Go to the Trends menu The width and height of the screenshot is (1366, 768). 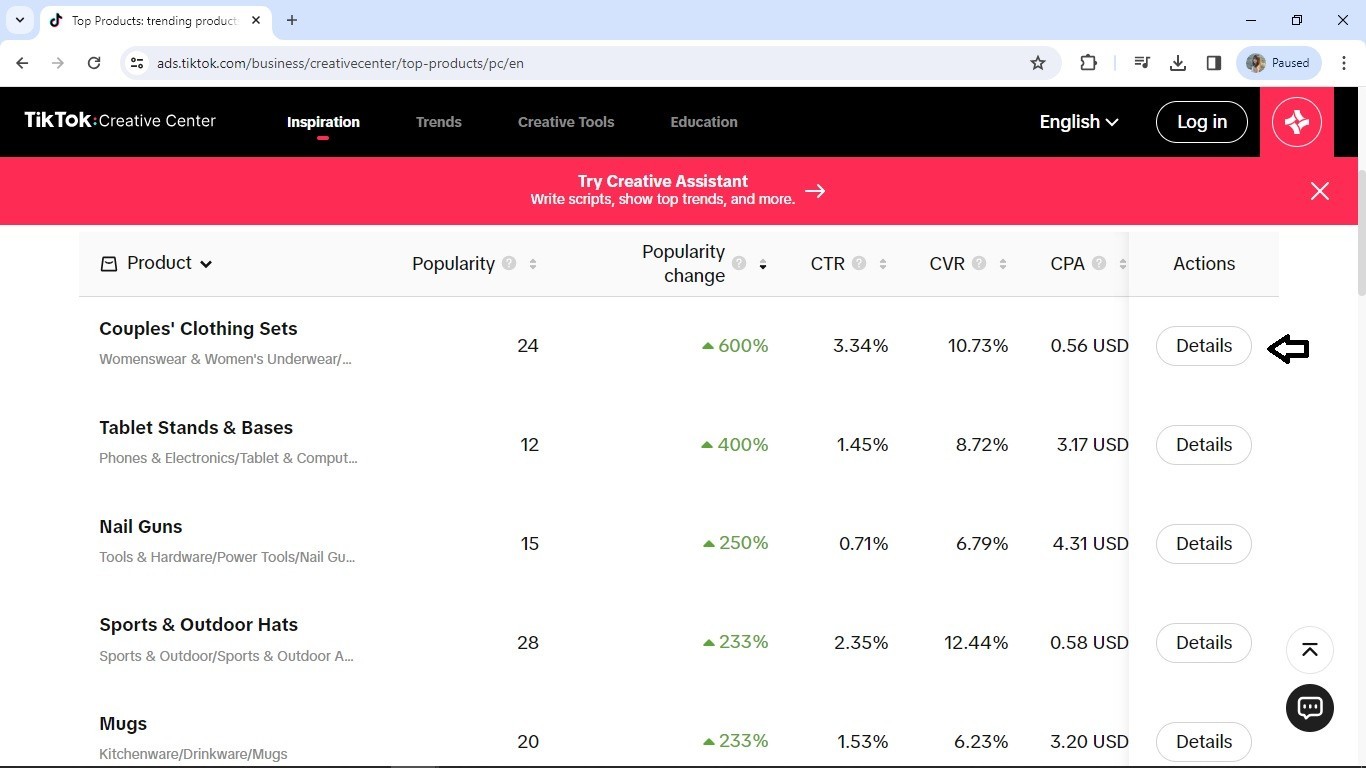coord(438,122)
